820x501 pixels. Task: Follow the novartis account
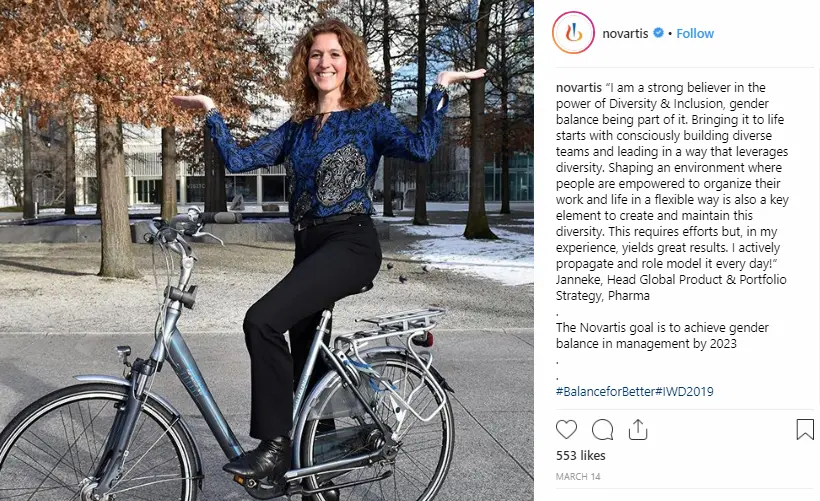695,33
